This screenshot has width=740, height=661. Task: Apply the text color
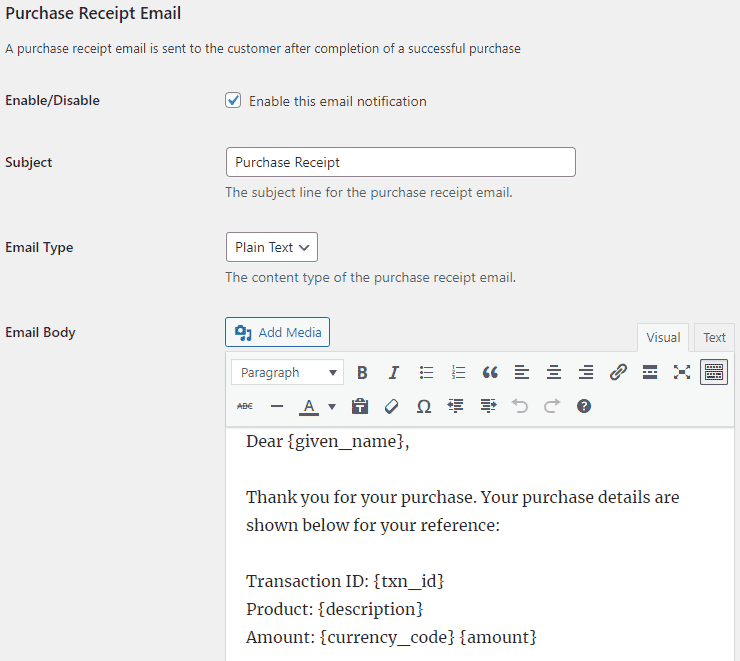[309, 406]
